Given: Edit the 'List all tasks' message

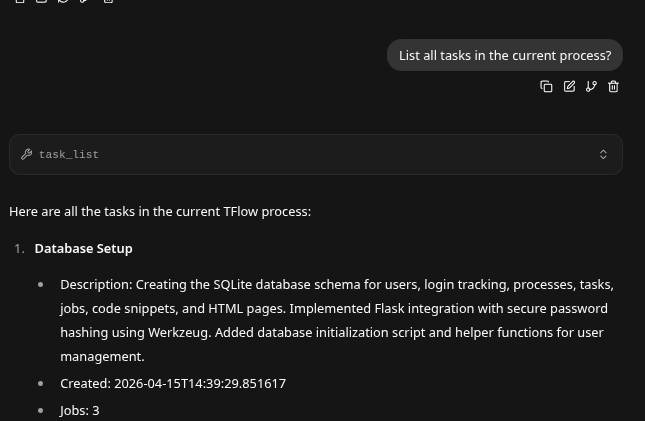Looking at the screenshot, I should 569,87.
